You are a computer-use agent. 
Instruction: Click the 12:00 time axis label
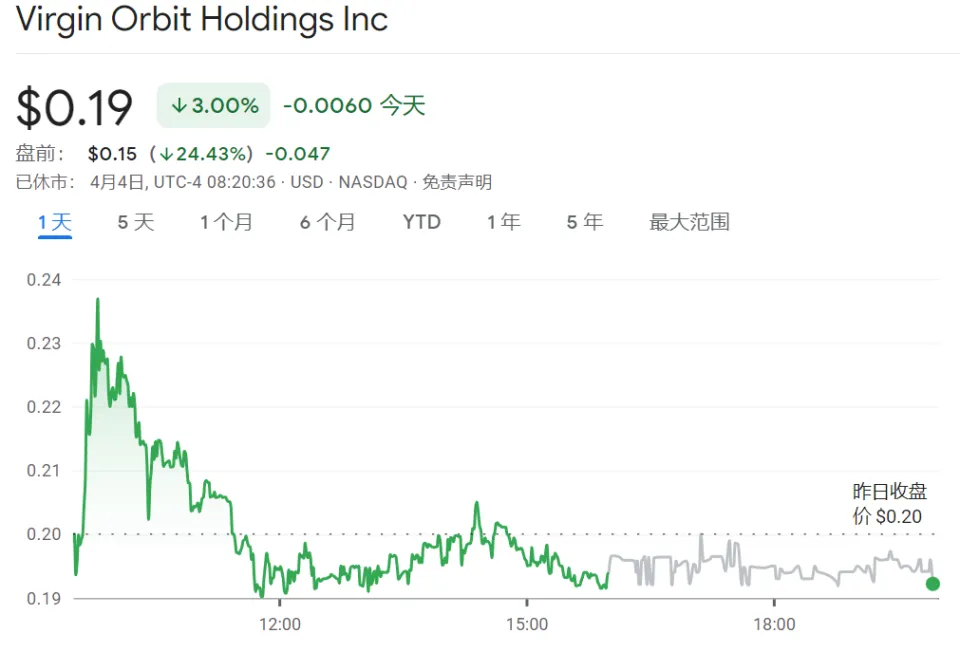click(x=280, y=625)
